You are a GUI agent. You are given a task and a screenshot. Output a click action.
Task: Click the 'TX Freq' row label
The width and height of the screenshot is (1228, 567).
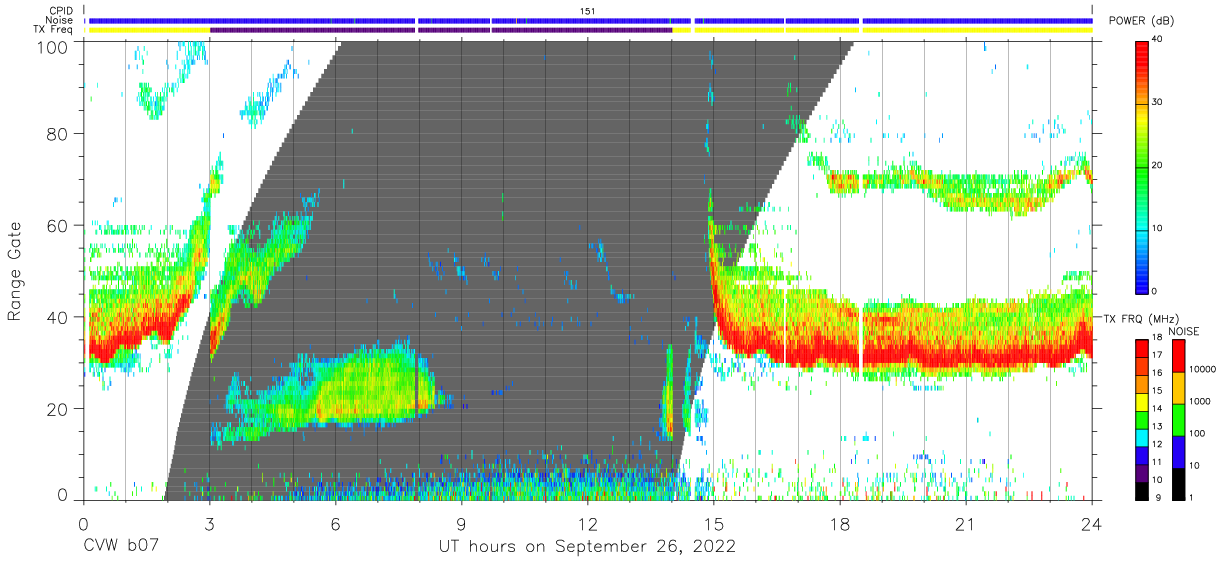[x=54, y=30]
